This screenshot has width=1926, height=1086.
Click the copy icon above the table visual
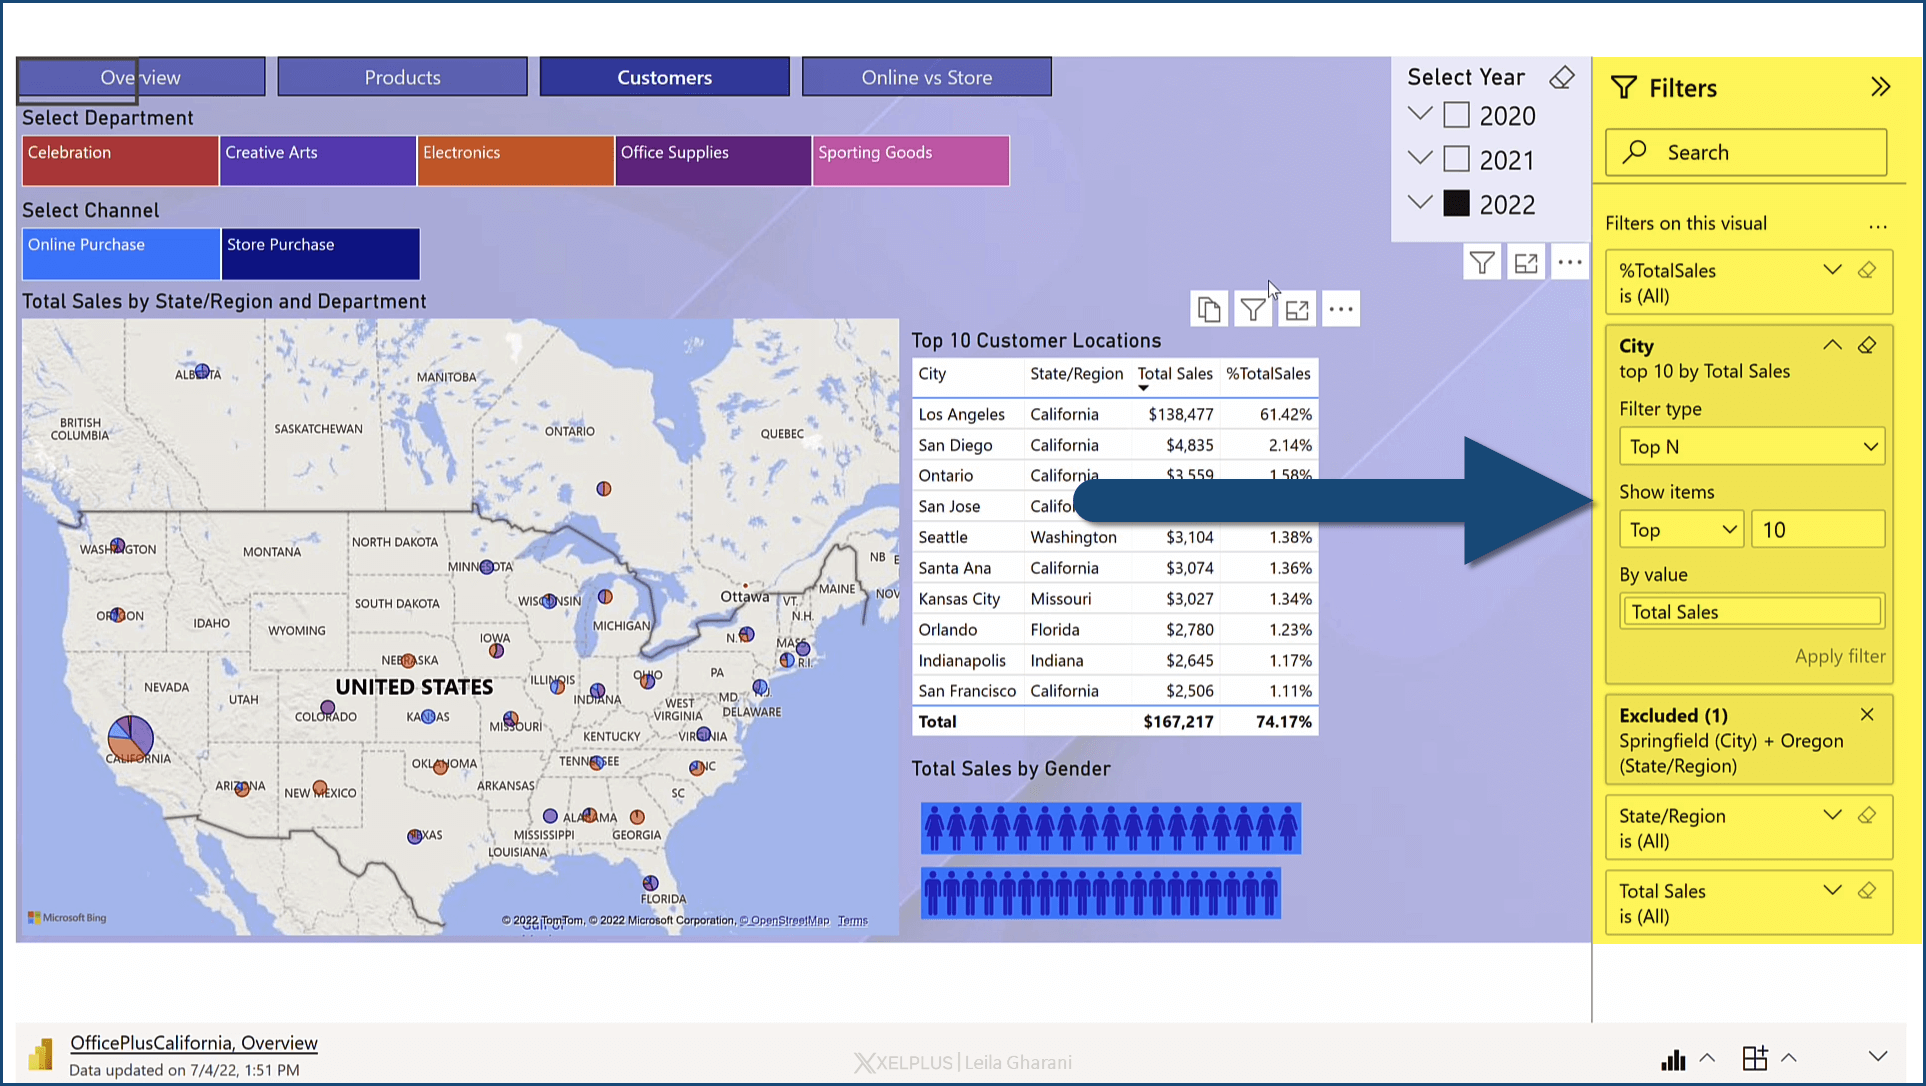pos(1209,310)
